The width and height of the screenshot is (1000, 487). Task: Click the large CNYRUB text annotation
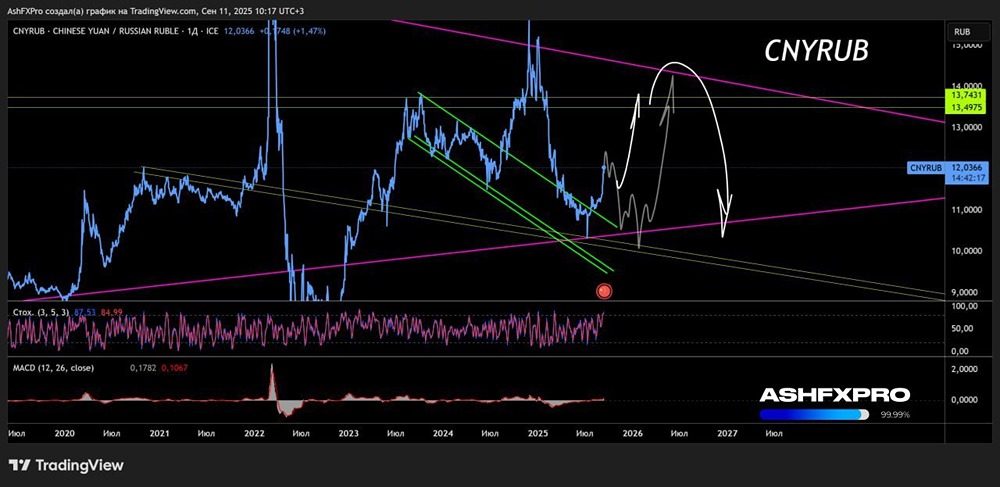[x=816, y=52]
